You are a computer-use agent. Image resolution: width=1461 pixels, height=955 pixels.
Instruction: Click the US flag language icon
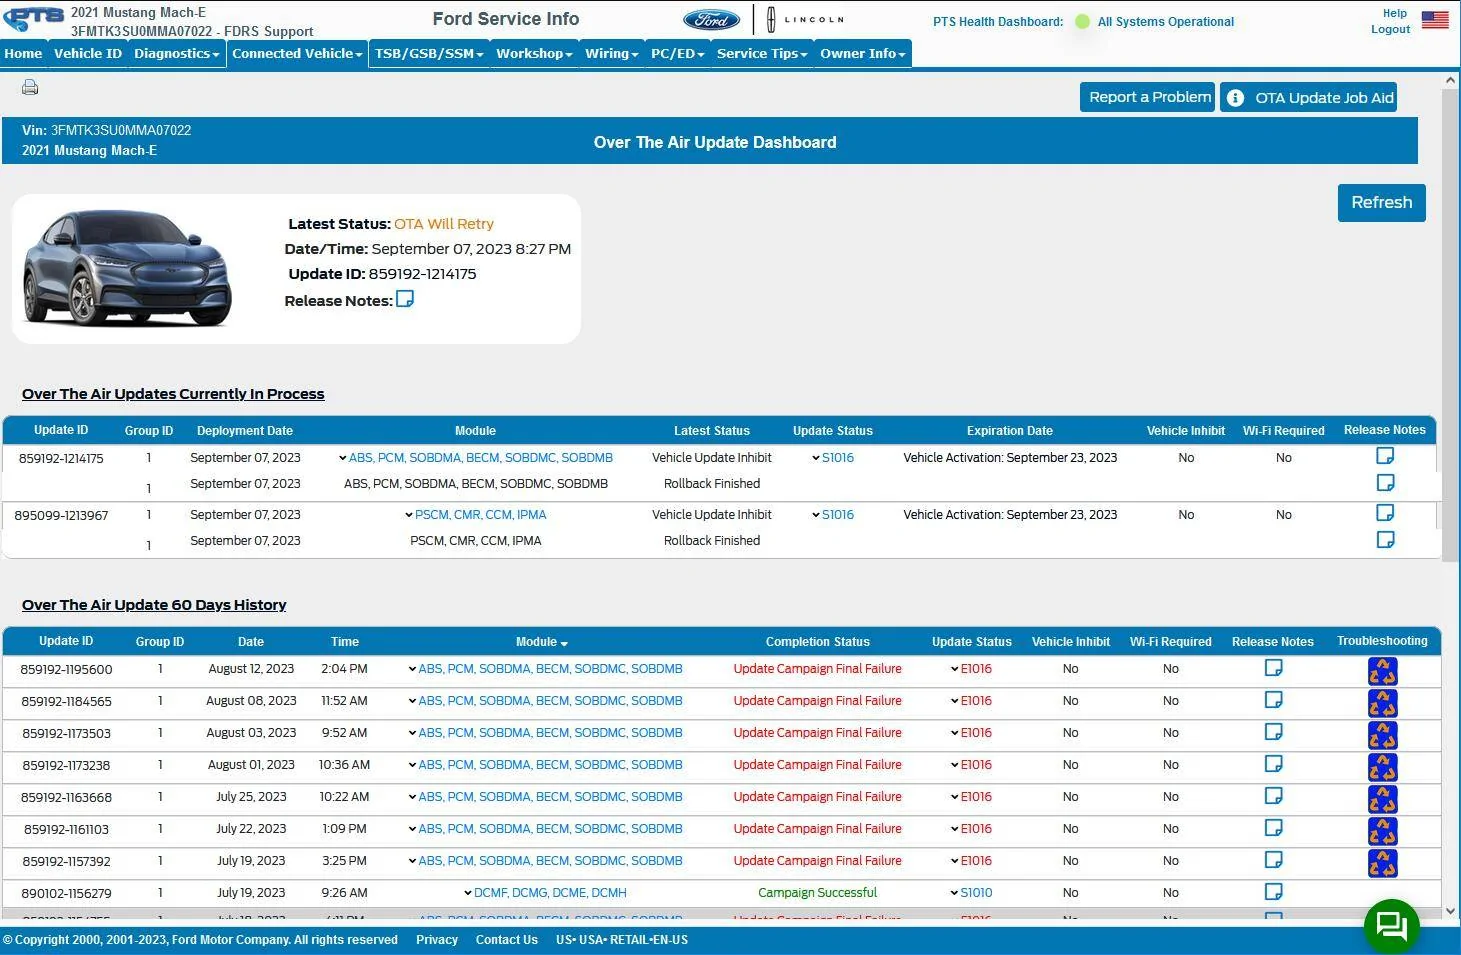point(1435,19)
